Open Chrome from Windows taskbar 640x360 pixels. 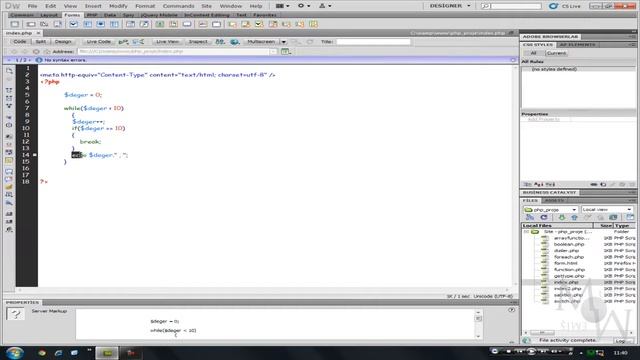pyautogui.click(x=42, y=353)
